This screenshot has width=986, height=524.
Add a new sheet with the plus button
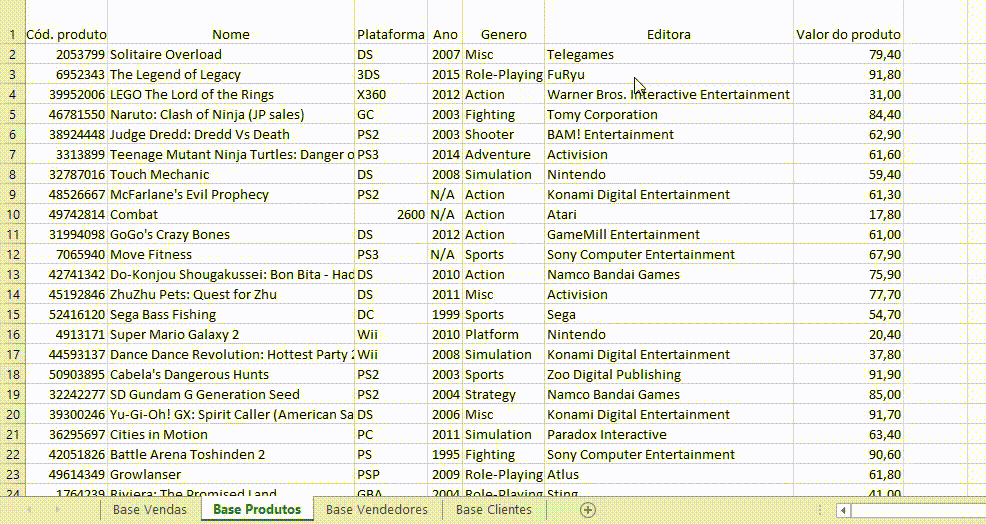pos(587,510)
